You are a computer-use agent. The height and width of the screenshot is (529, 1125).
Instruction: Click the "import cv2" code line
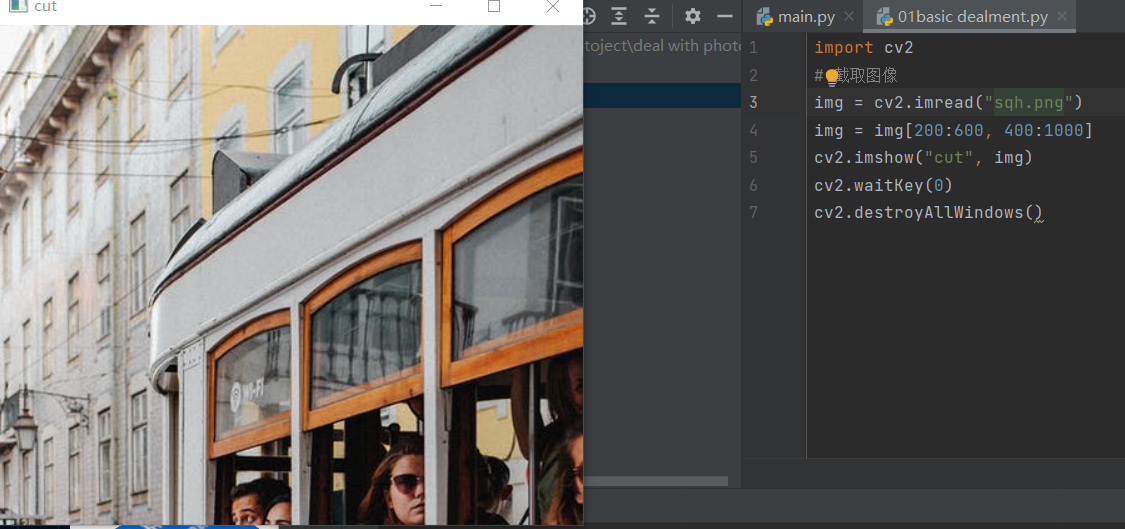[864, 48]
